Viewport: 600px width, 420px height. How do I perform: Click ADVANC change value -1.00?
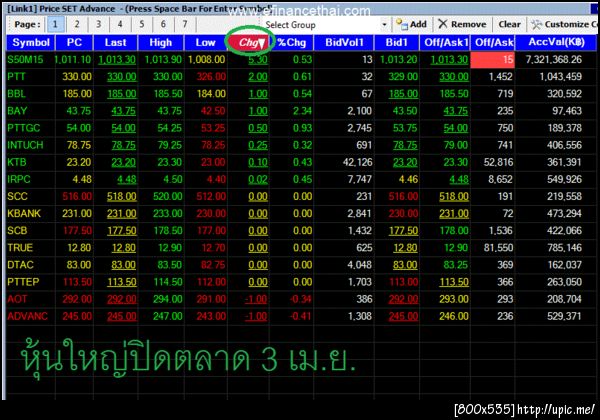[x=256, y=316]
